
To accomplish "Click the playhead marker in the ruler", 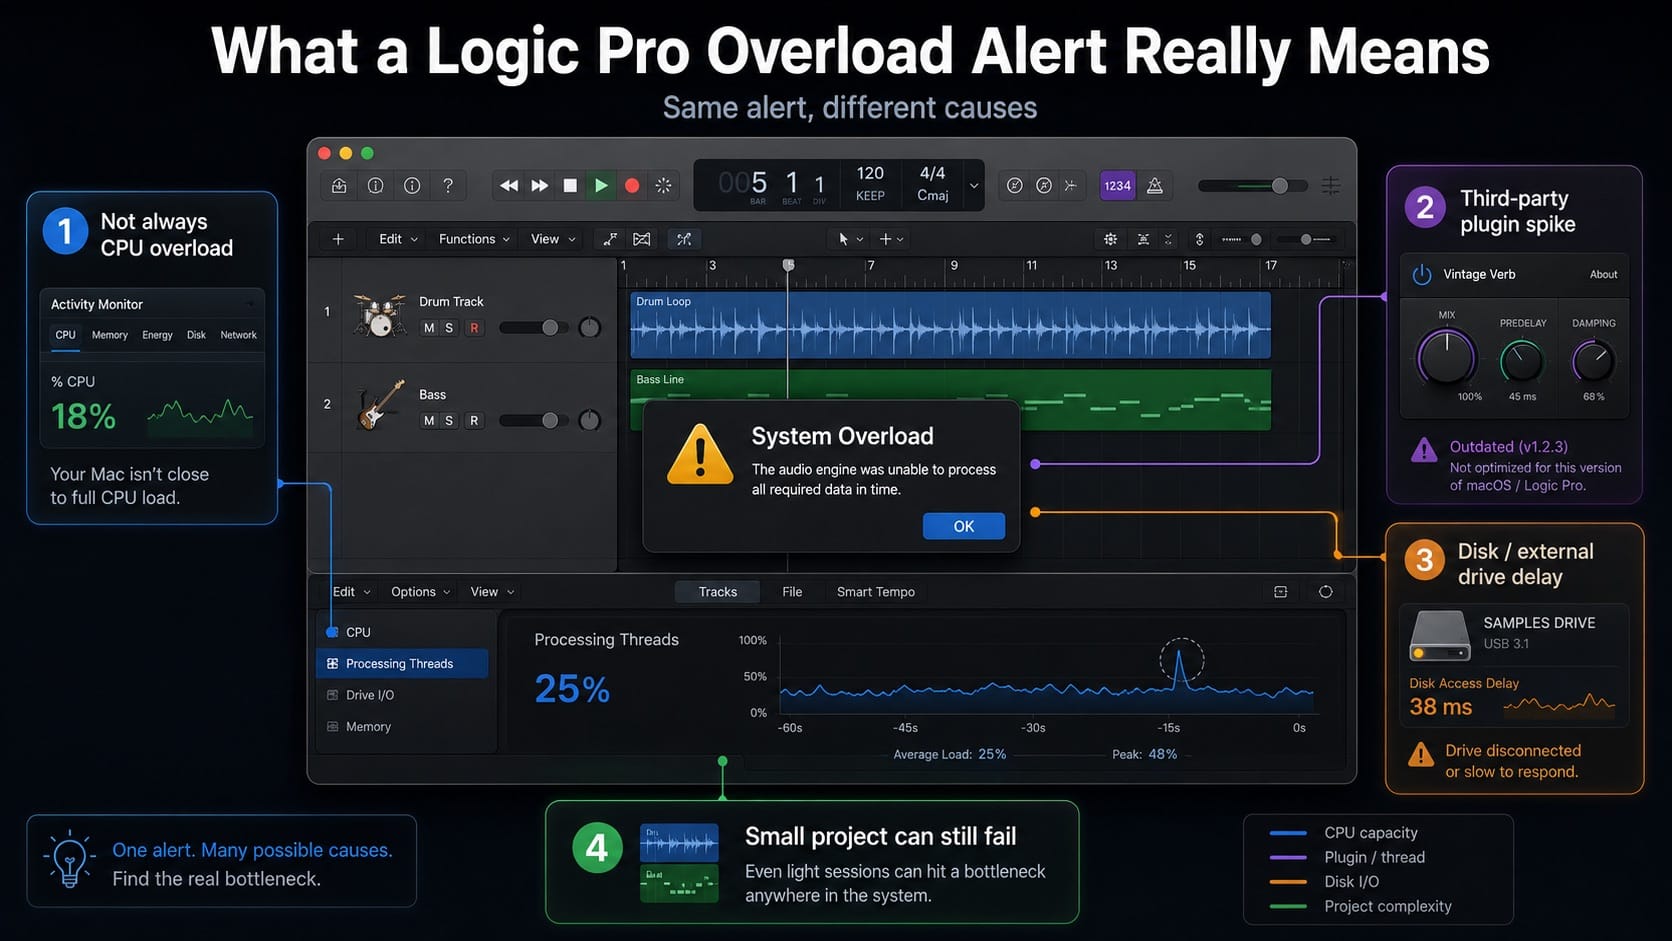I will click(x=788, y=265).
